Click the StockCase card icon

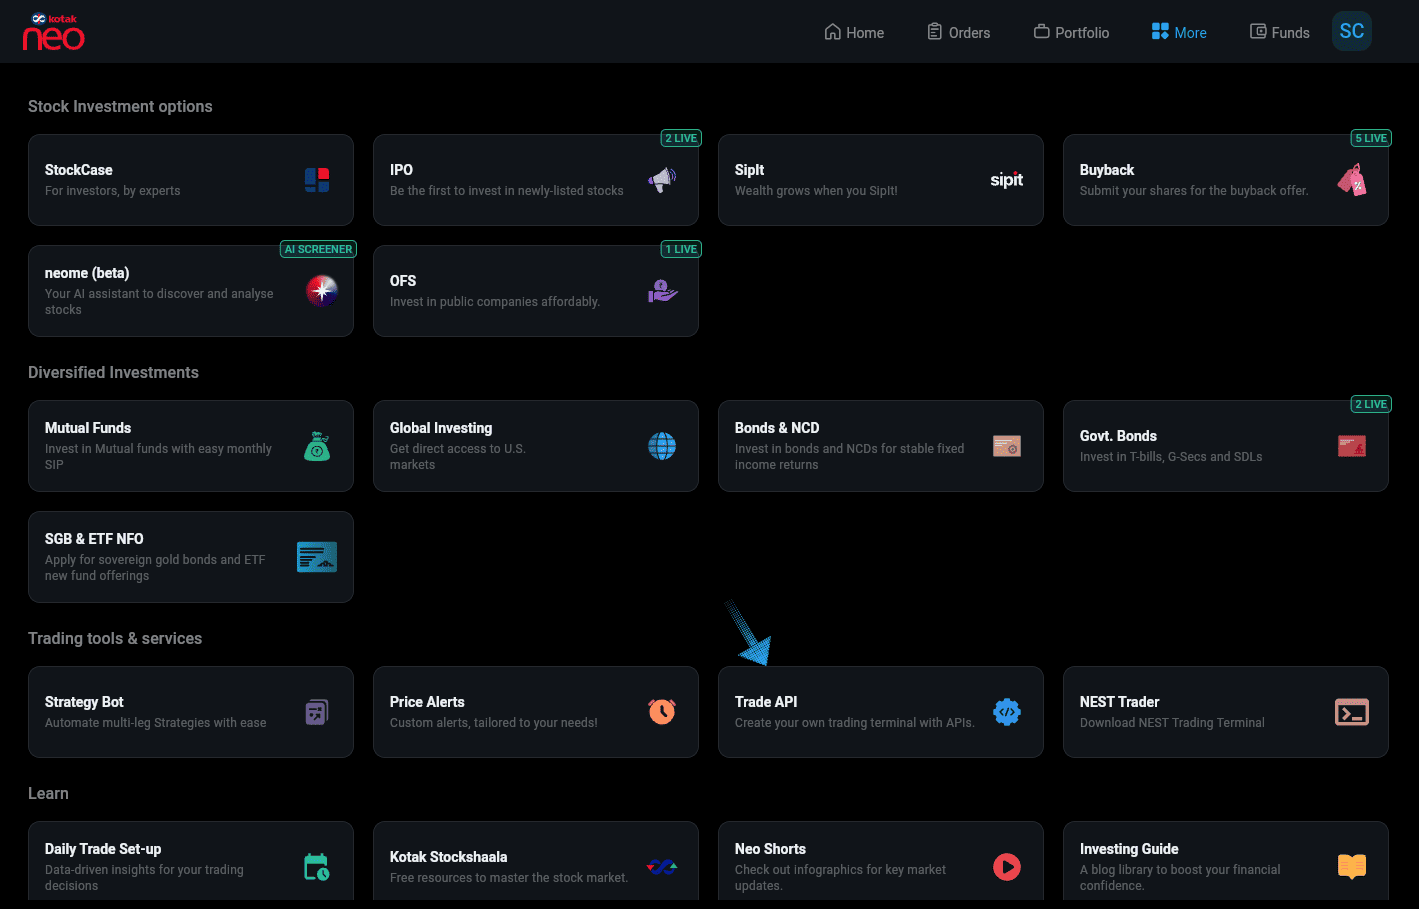tap(317, 180)
